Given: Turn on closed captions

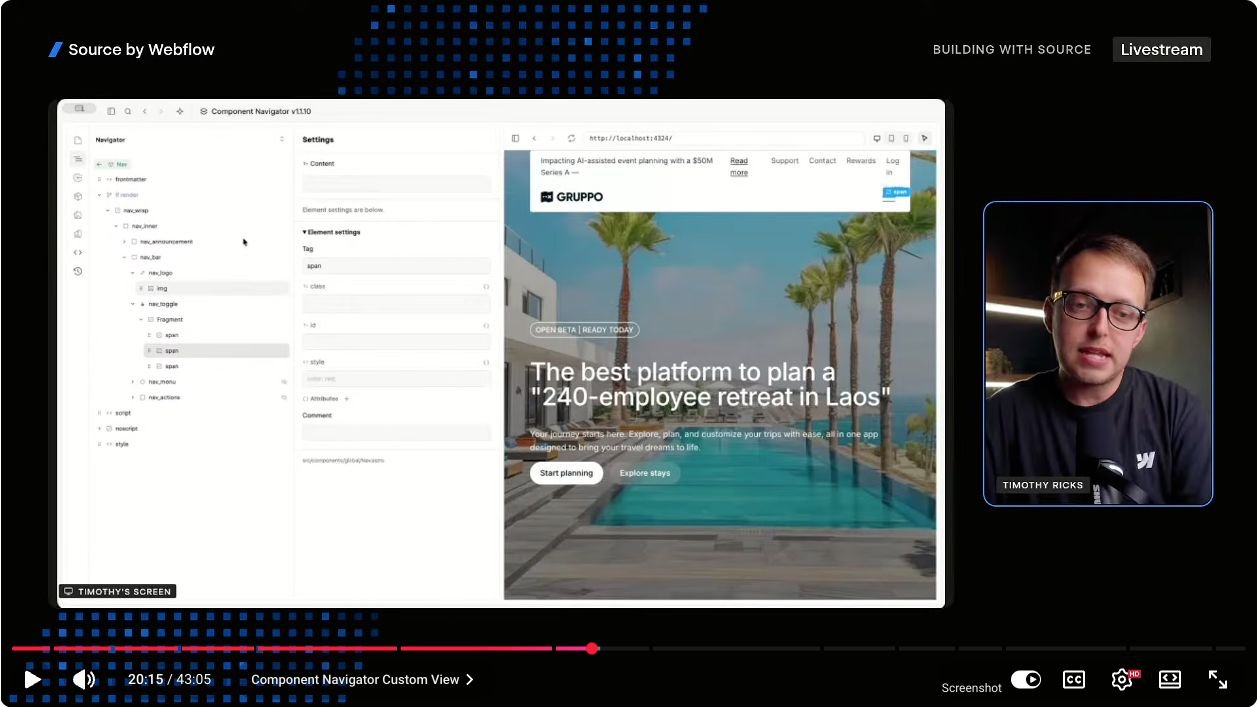Looking at the screenshot, I should 1073,680.
